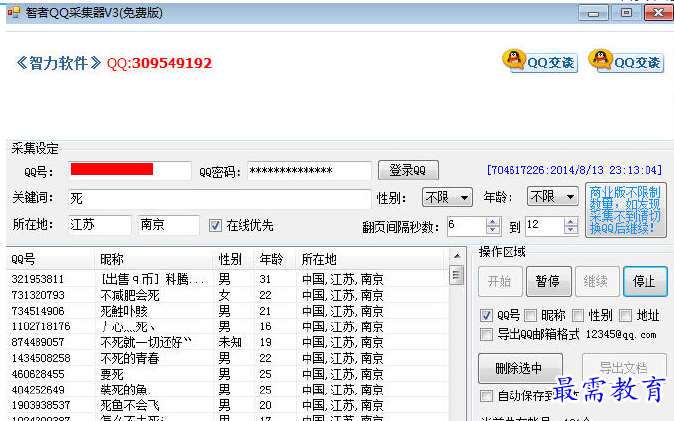Select row with QQ 731320793
This screenshot has height=421, width=674.
[227, 295]
